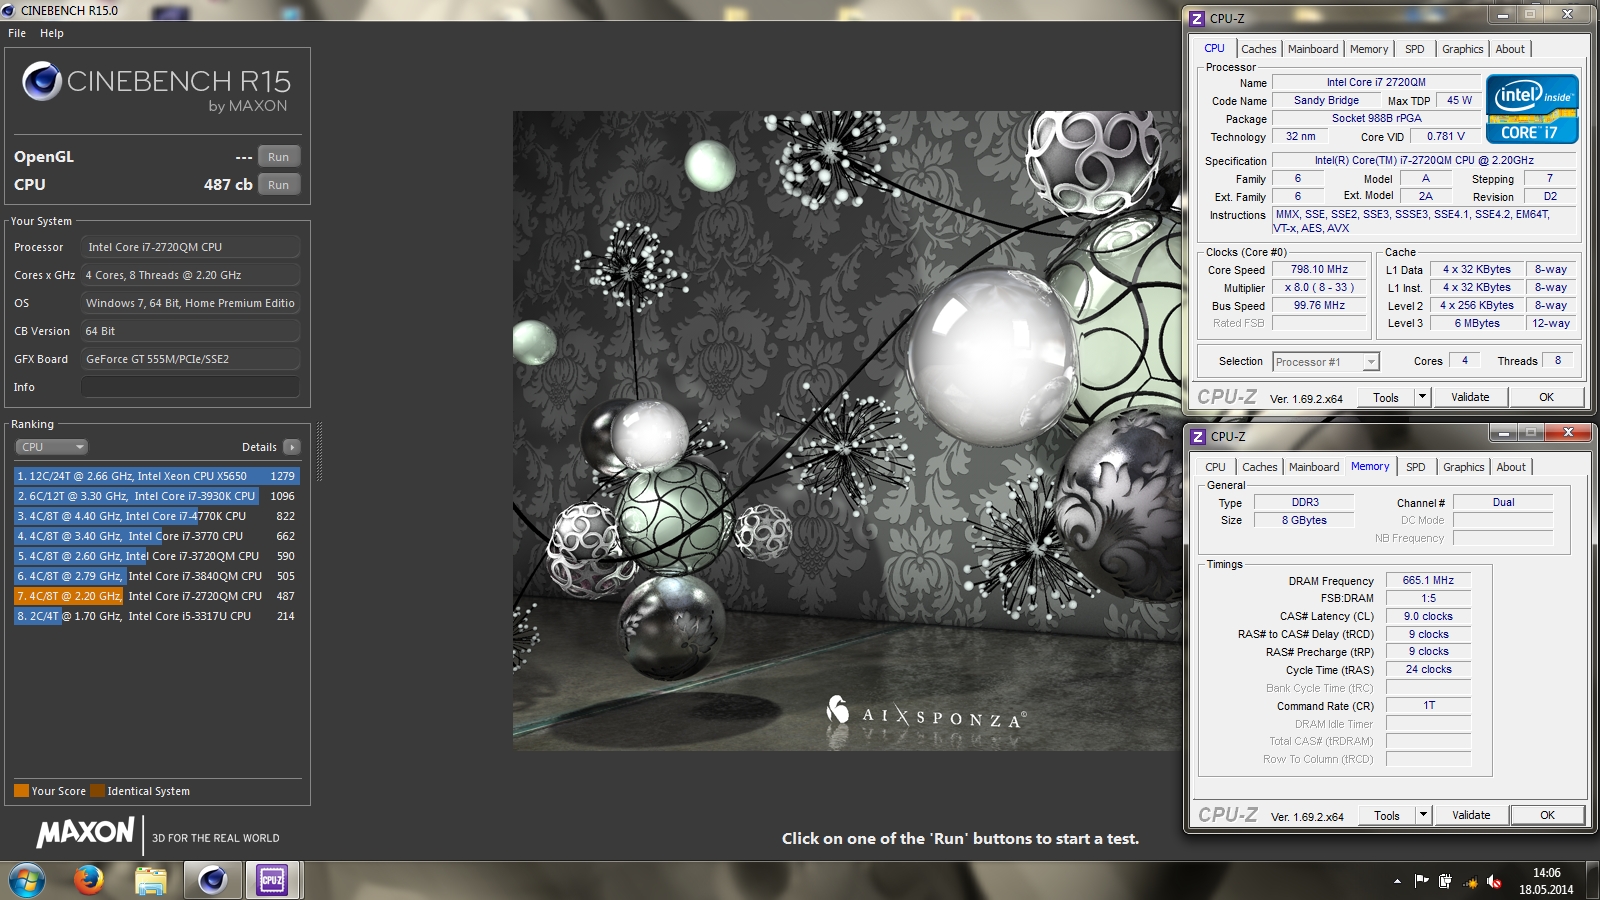Launch Firefox from the taskbar
1600x900 pixels.
point(89,880)
